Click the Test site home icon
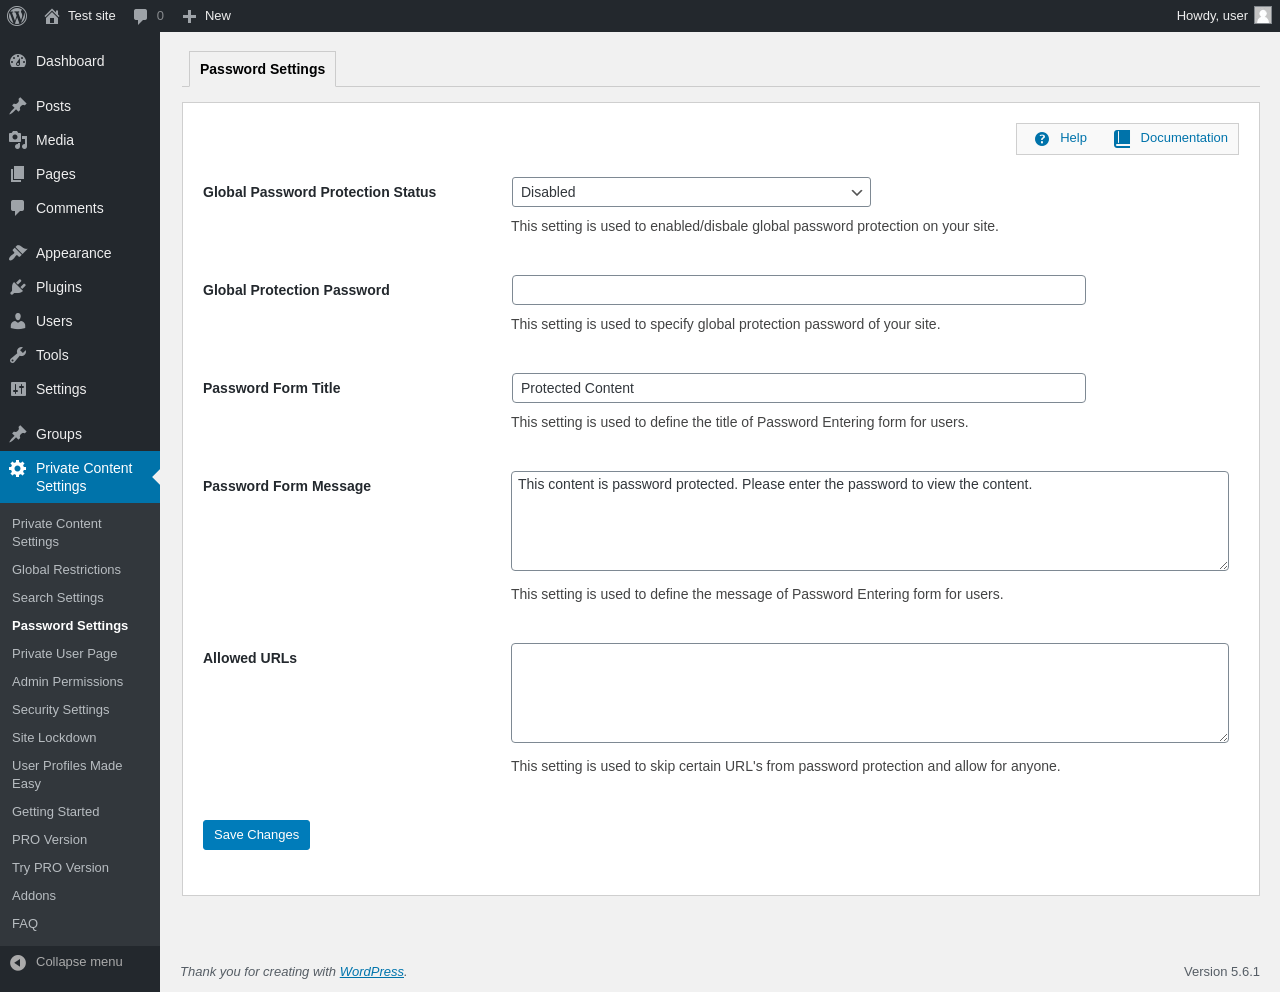This screenshot has height=992, width=1280. tap(52, 16)
